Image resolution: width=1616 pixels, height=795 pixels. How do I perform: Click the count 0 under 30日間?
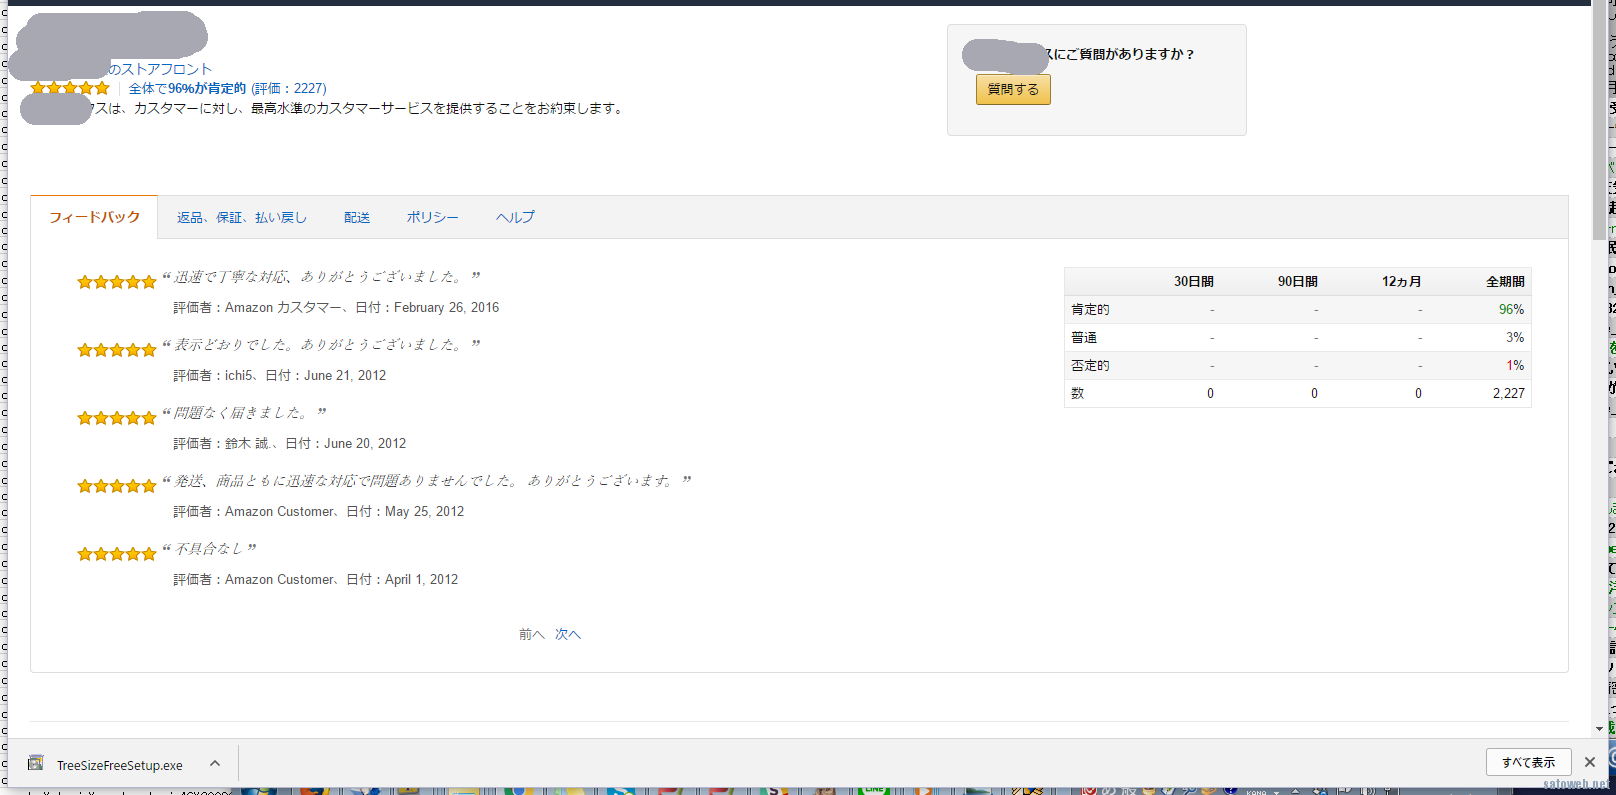pos(1210,393)
